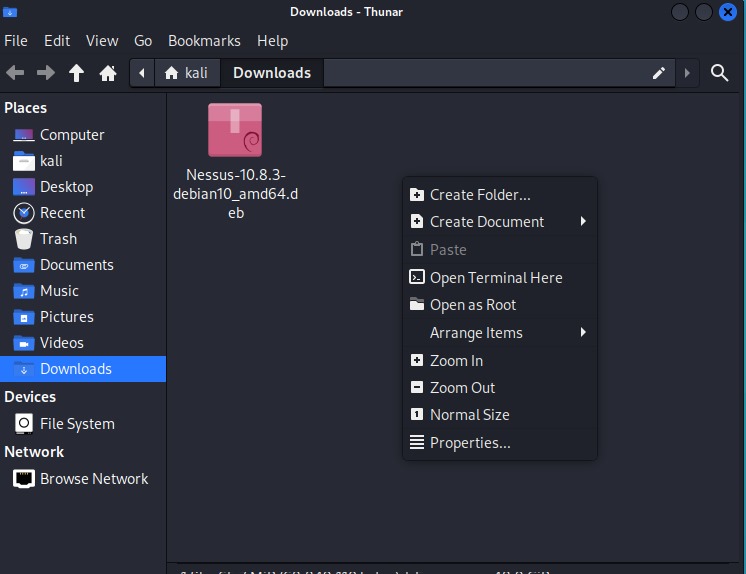The height and width of the screenshot is (574, 746).
Task: Choose Arrange Items in context menu
Action: [x=500, y=333]
